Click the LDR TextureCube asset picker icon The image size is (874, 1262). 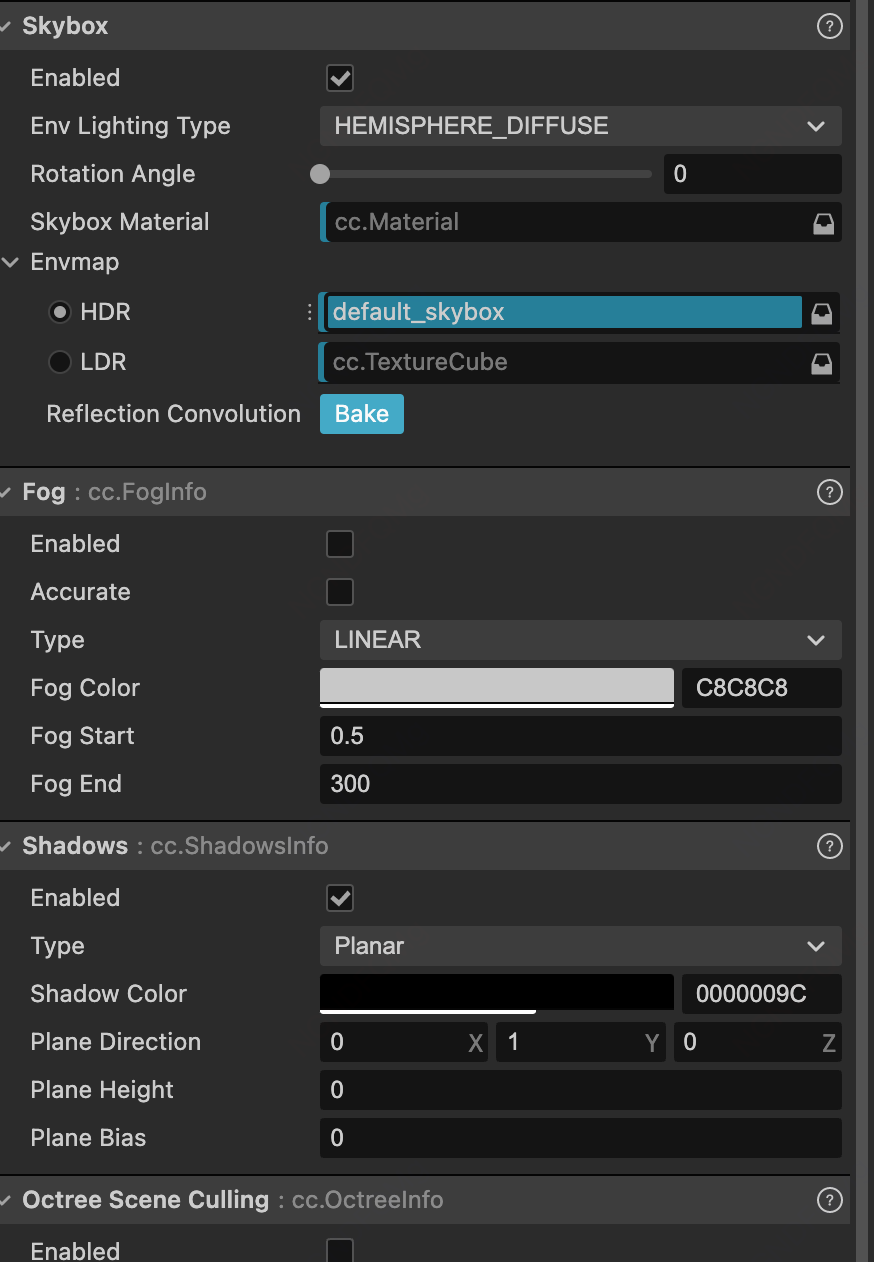pyautogui.click(x=821, y=363)
